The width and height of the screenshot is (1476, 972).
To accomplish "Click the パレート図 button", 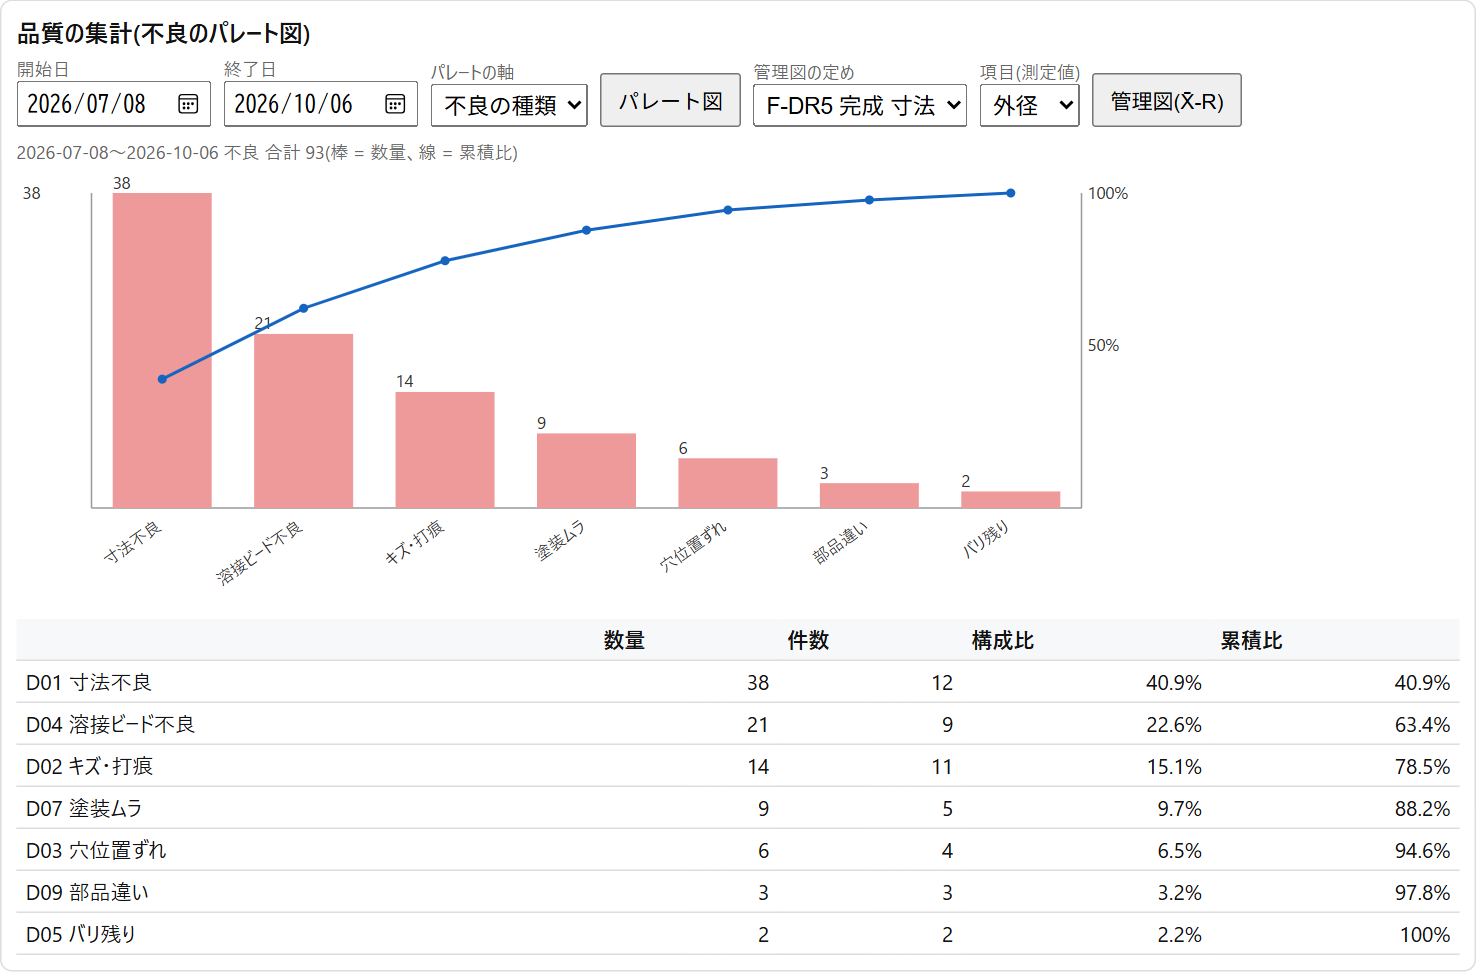I will (x=670, y=101).
